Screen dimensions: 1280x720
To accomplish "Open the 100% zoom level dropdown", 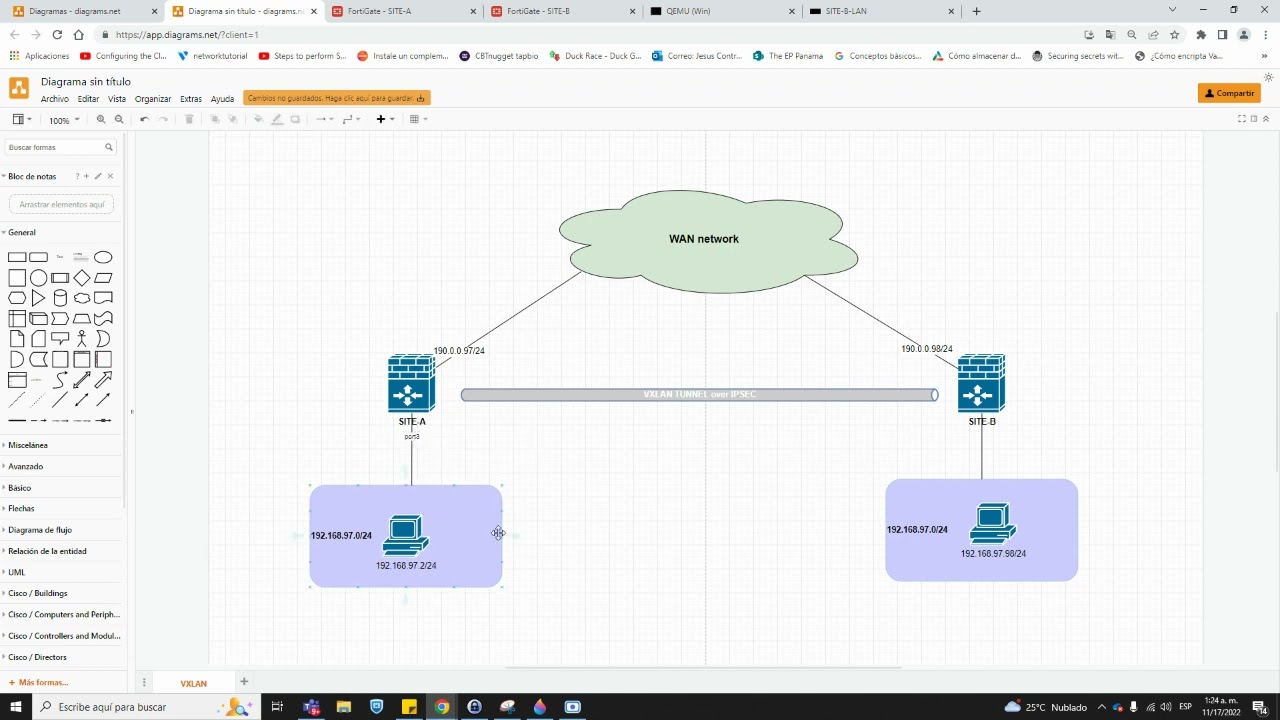I will pyautogui.click(x=64, y=120).
